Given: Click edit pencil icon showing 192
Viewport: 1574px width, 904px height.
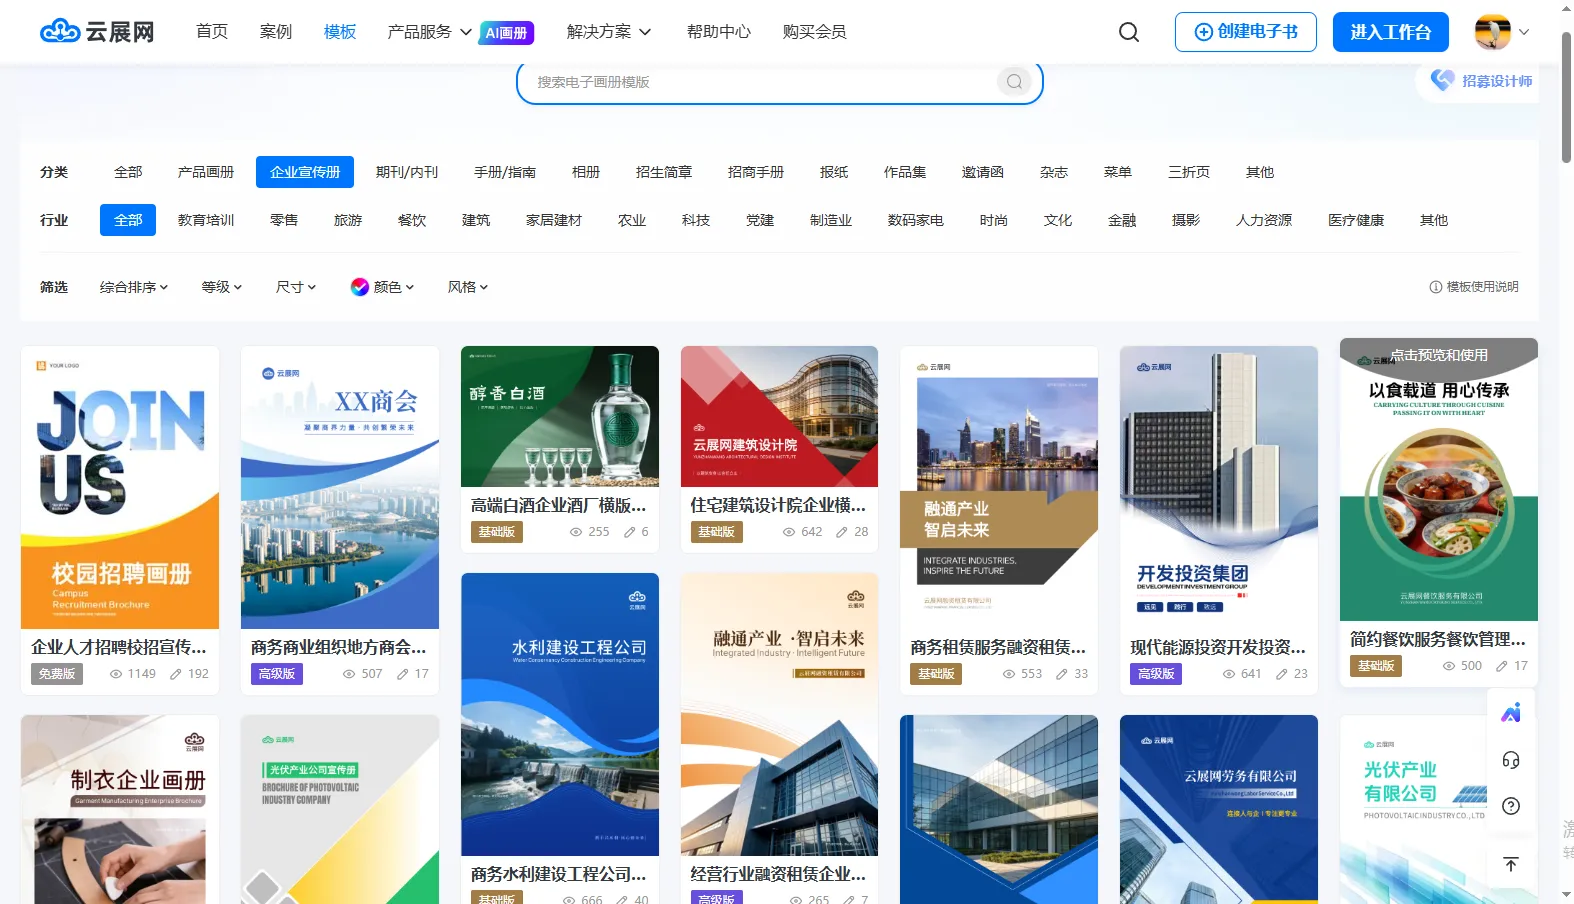Looking at the screenshot, I should point(176,674).
